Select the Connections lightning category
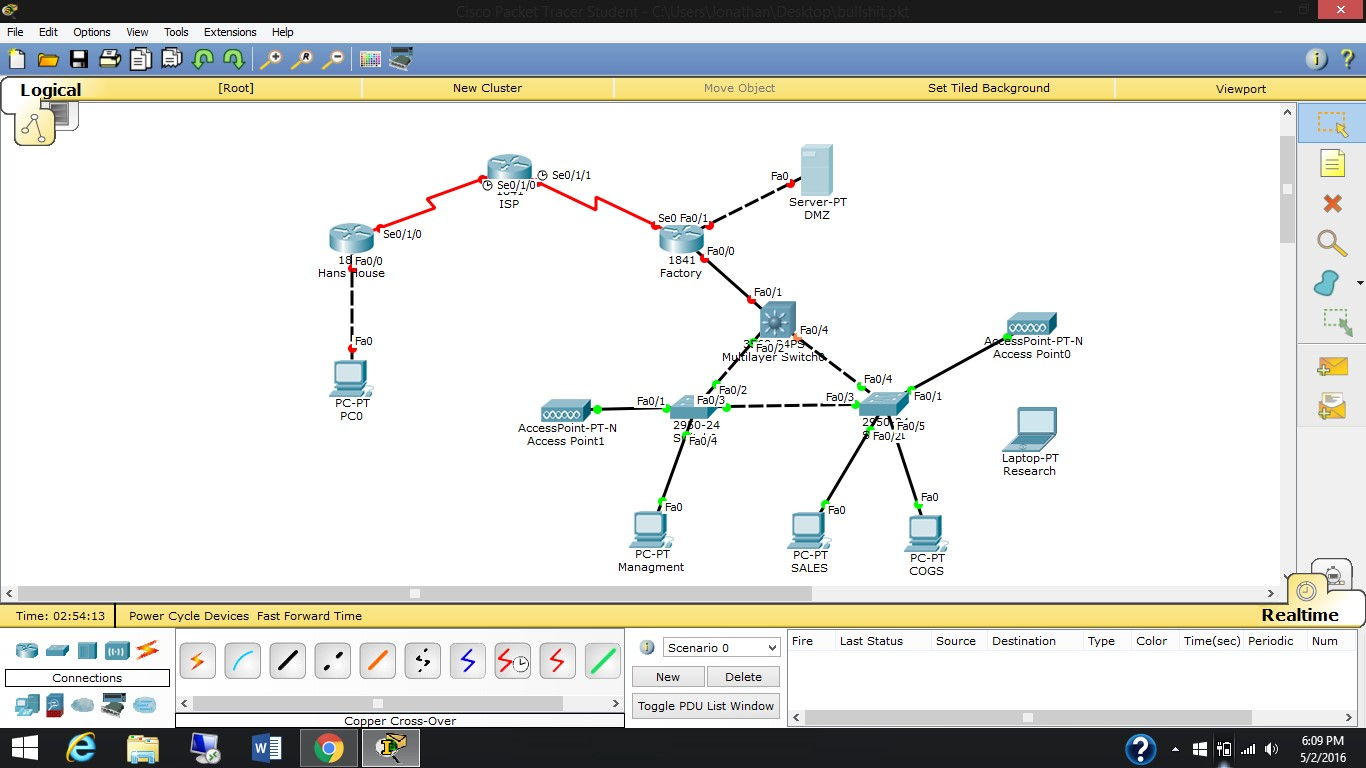This screenshot has height=768, width=1366. click(147, 650)
